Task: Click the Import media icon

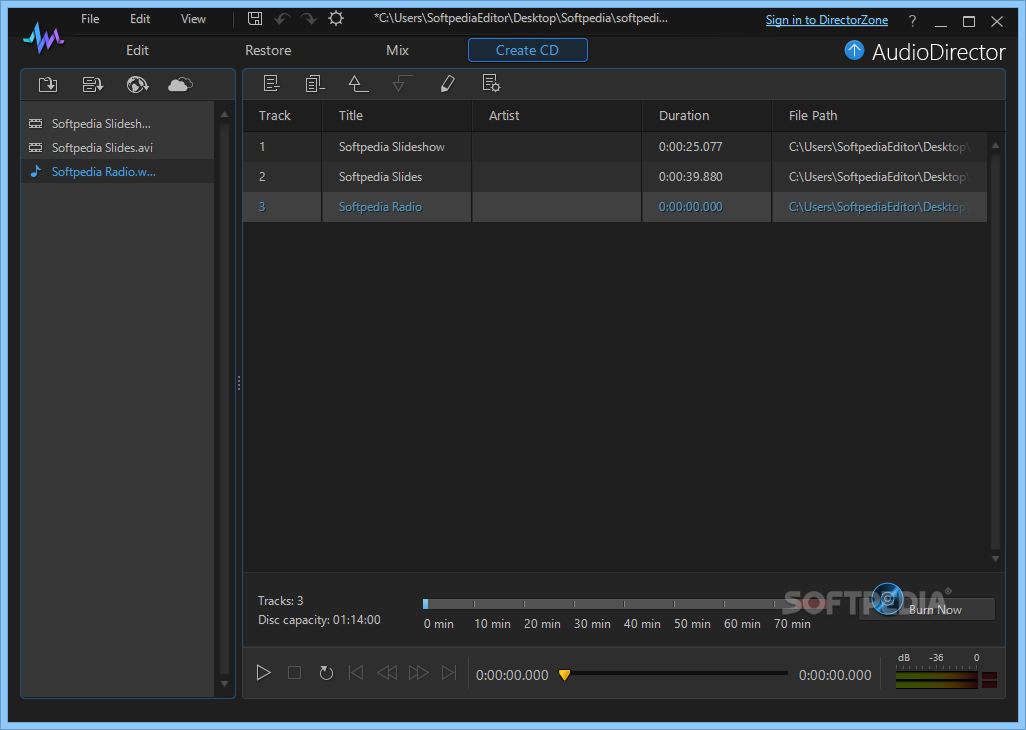Action: click(48, 84)
